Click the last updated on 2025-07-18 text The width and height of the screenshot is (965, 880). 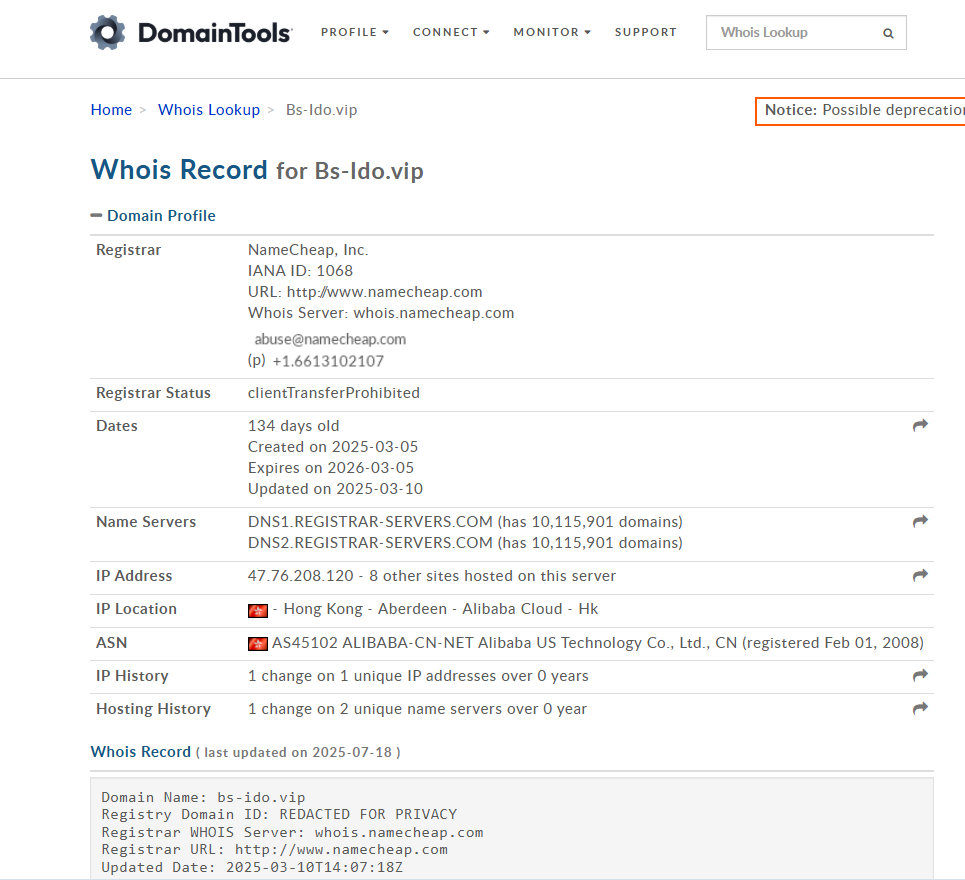coord(298,752)
